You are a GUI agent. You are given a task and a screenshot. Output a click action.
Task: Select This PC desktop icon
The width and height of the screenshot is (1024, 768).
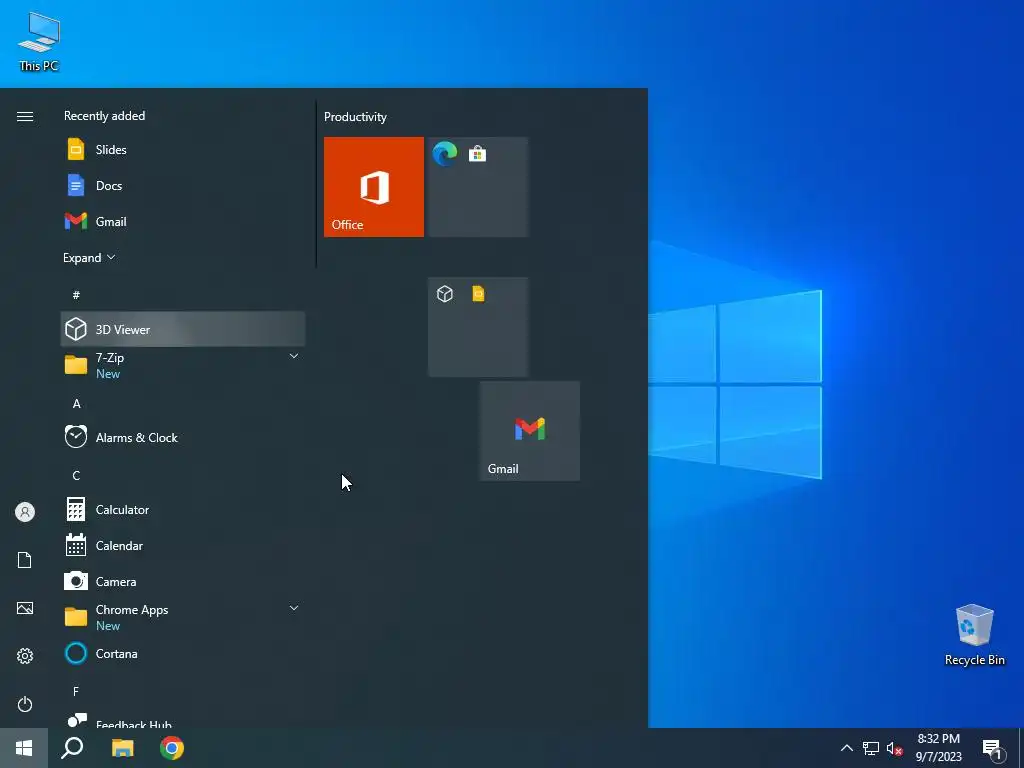click(x=39, y=42)
